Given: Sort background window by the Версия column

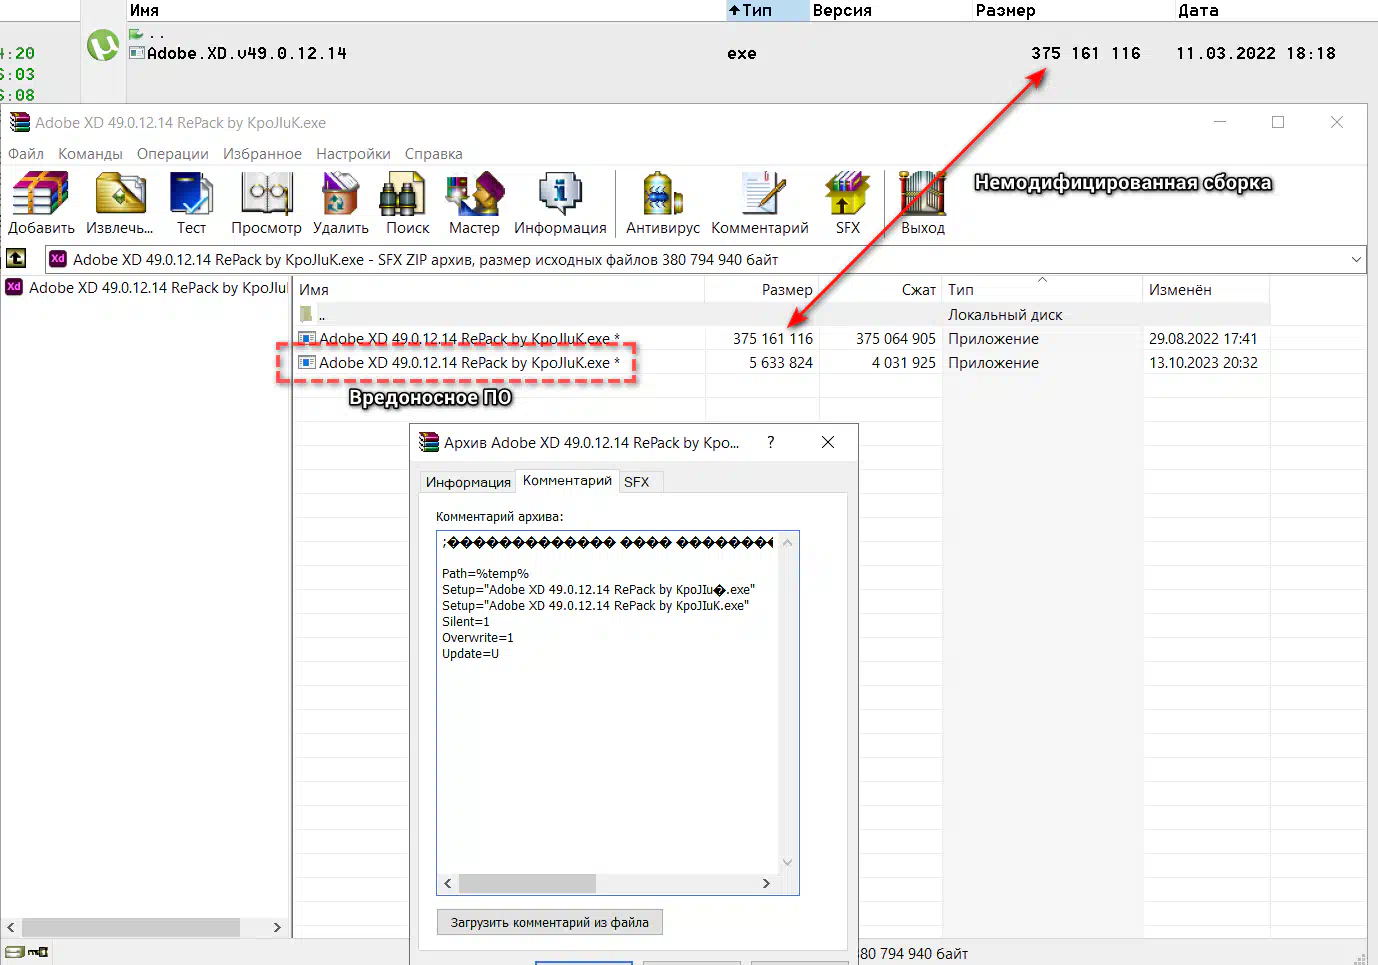Looking at the screenshot, I should [x=890, y=10].
